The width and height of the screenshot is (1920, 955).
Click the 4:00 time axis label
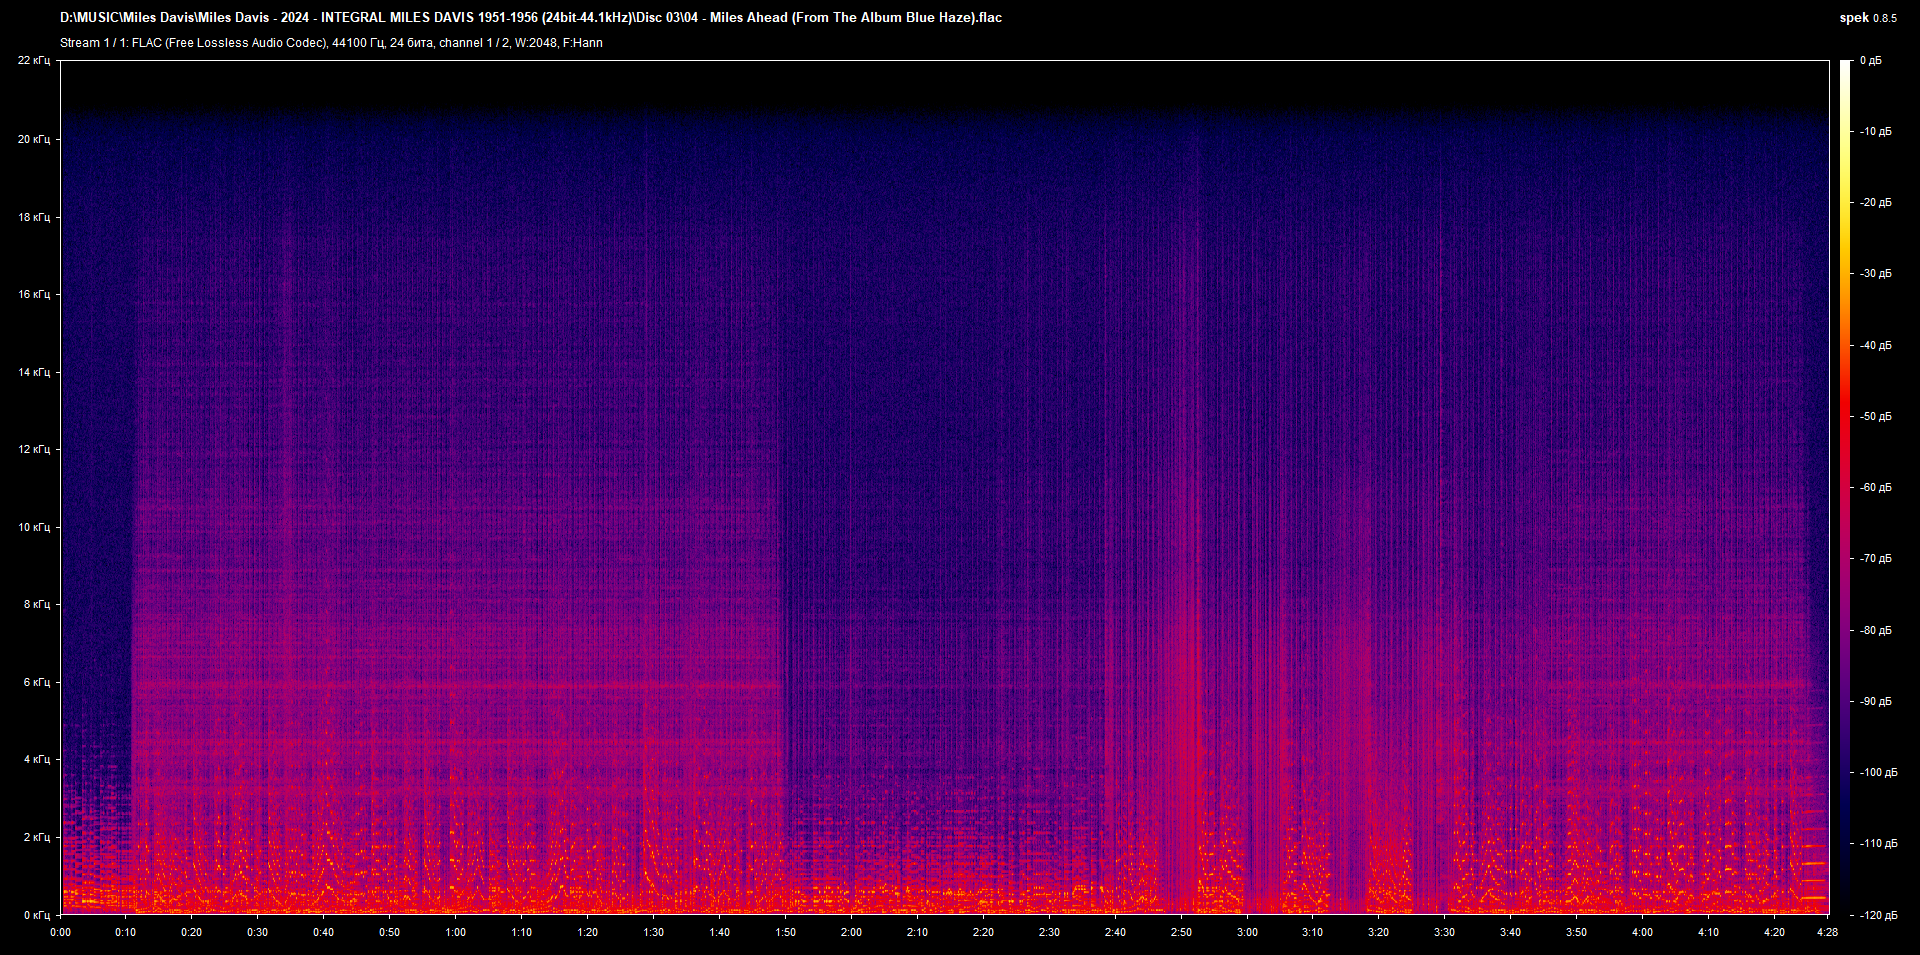(x=1642, y=932)
